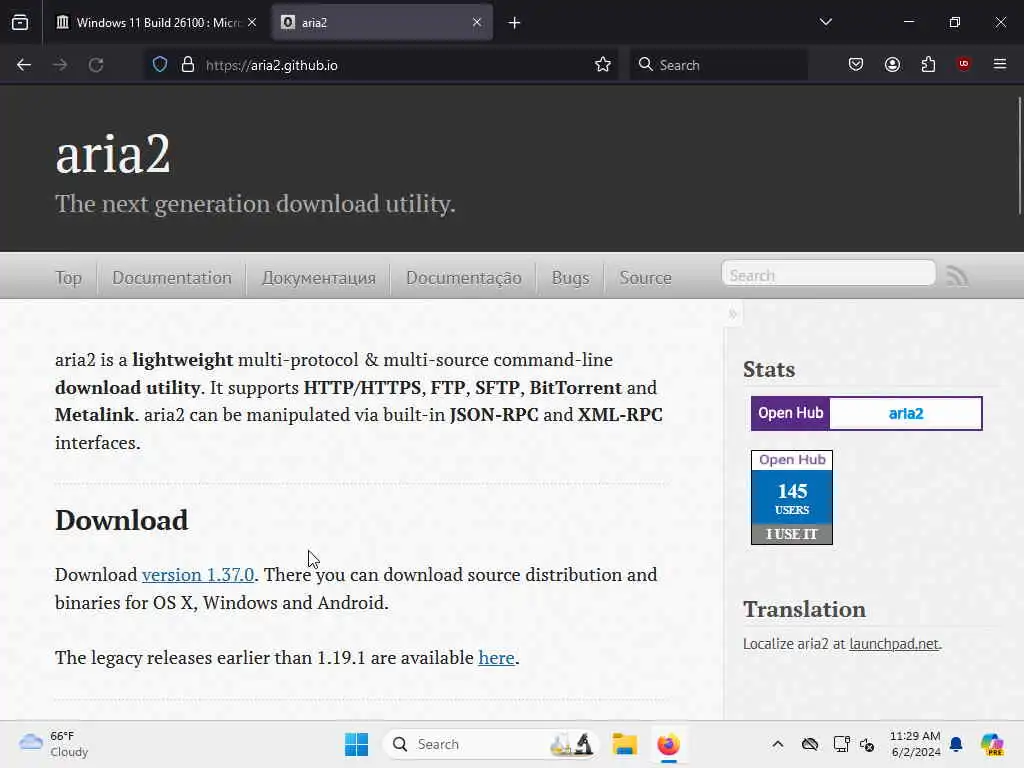Open the Документация navigation item

click(319, 278)
